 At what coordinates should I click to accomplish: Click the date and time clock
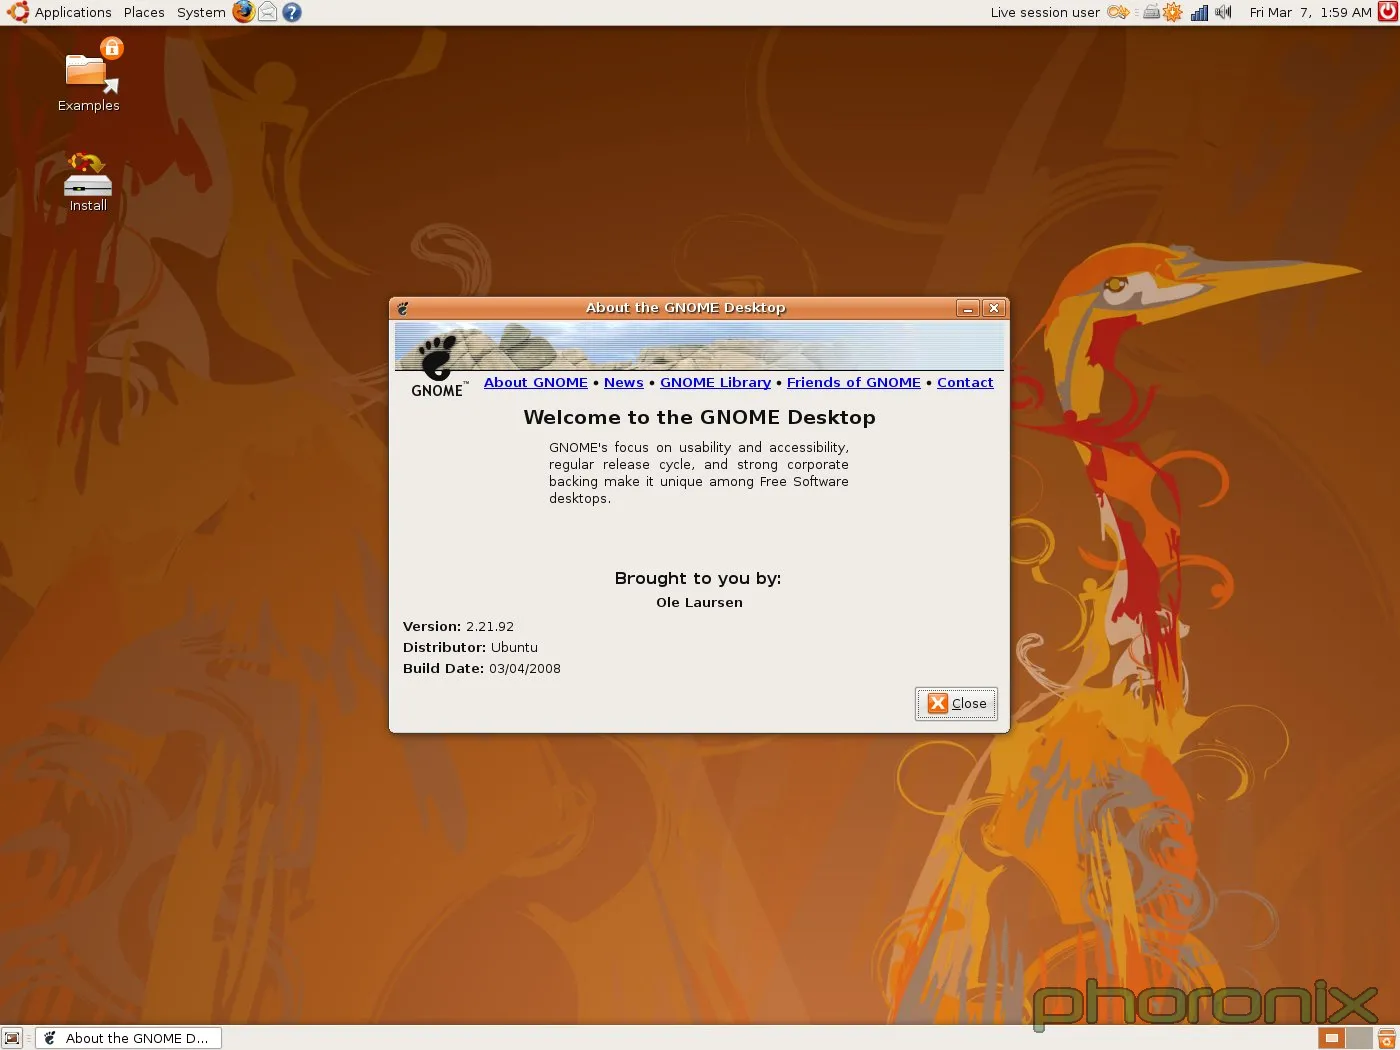click(1310, 12)
